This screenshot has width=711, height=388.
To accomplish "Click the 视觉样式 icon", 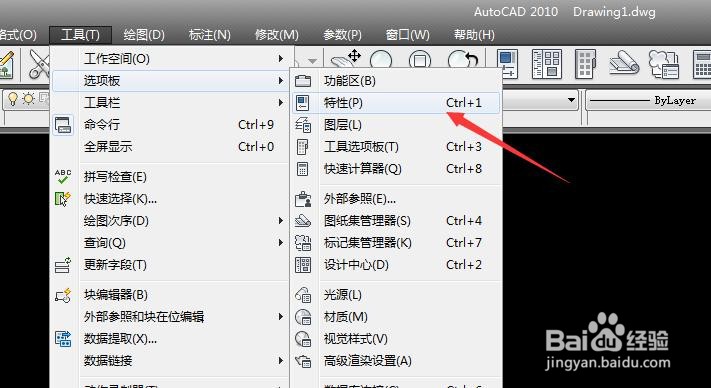I will pos(303,339).
